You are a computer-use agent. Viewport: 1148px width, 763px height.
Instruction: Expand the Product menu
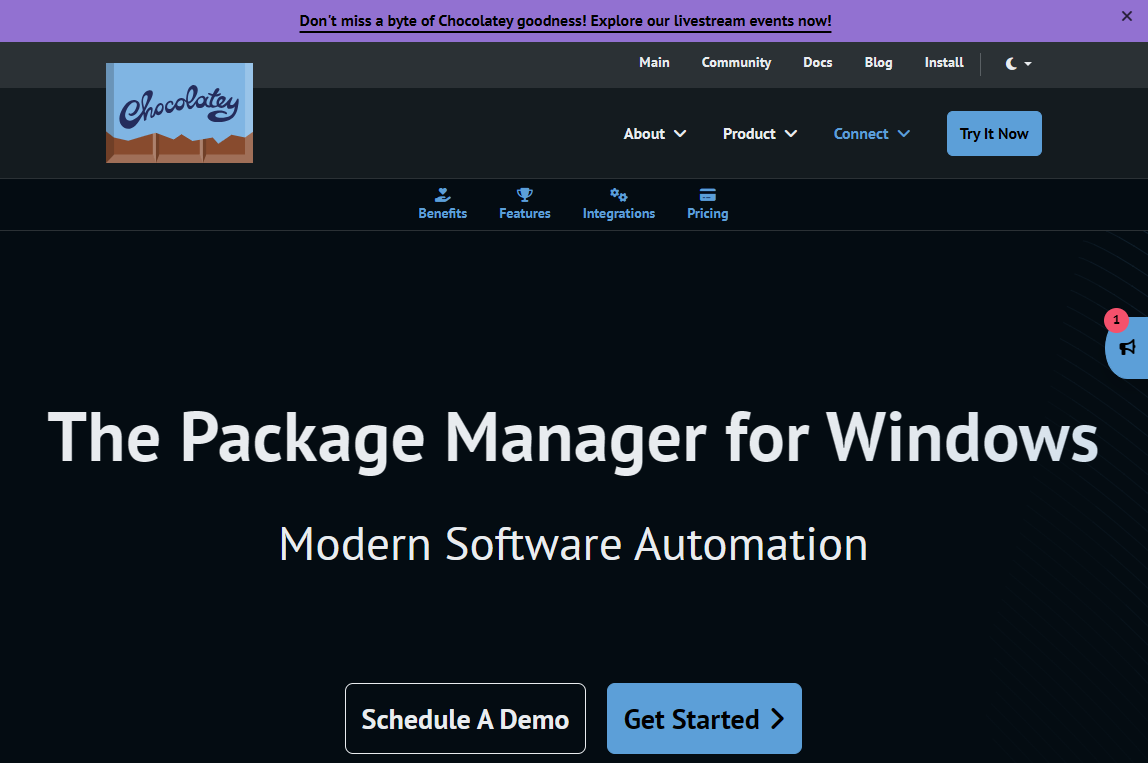click(759, 134)
